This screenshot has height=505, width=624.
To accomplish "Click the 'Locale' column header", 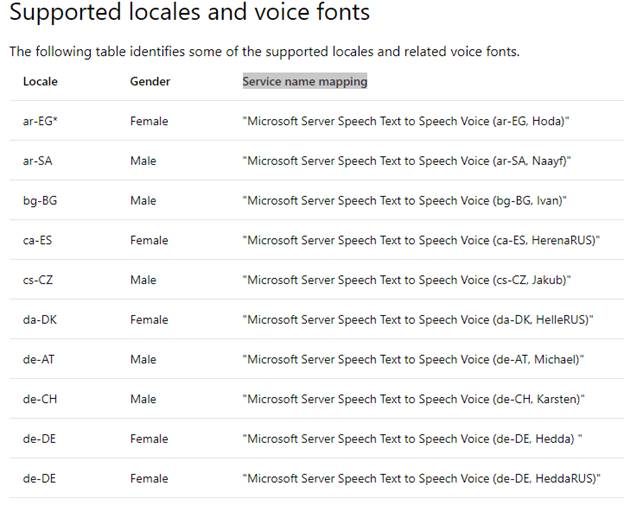I will [40, 82].
